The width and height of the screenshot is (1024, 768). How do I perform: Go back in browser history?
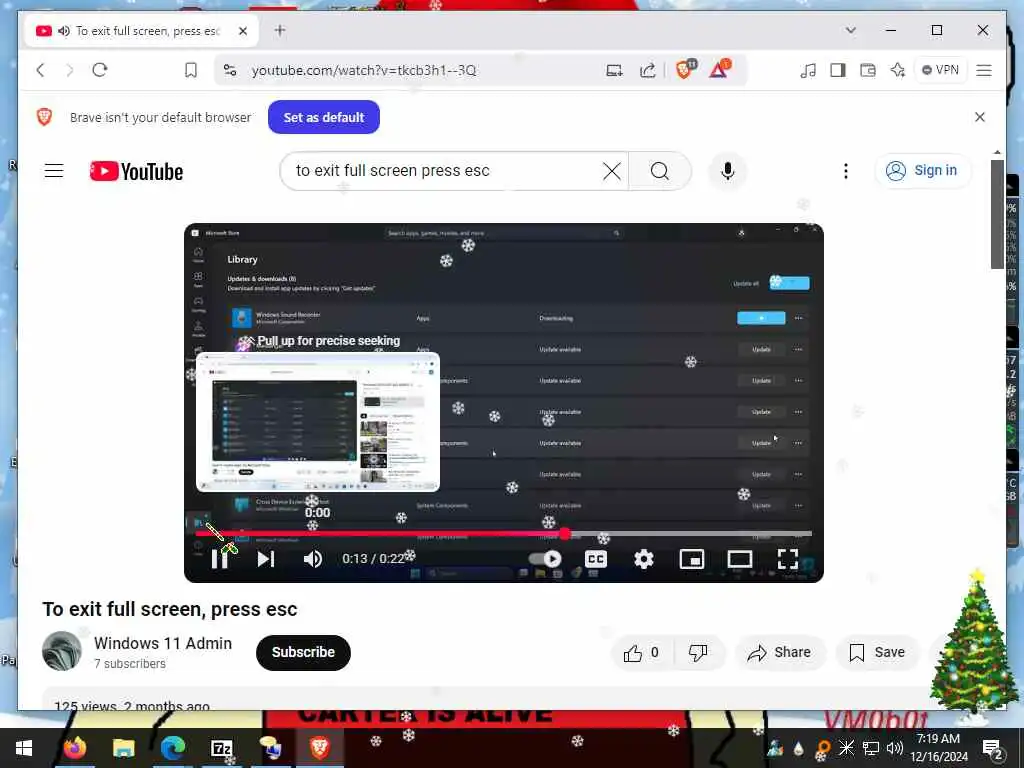40,70
